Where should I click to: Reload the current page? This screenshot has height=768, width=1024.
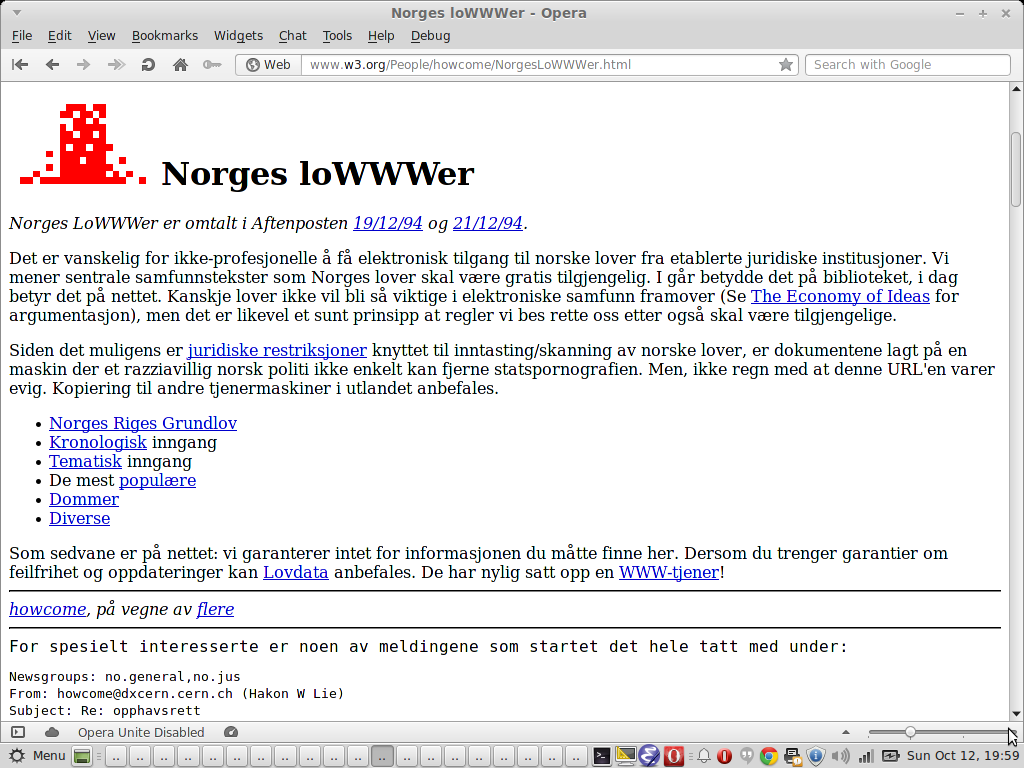[148, 65]
